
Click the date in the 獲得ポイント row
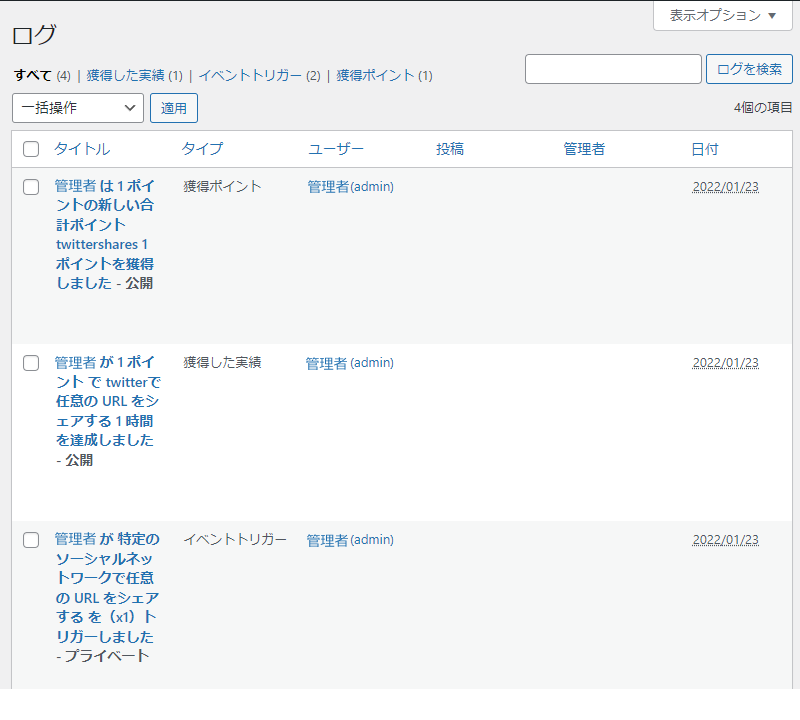tap(726, 187)
